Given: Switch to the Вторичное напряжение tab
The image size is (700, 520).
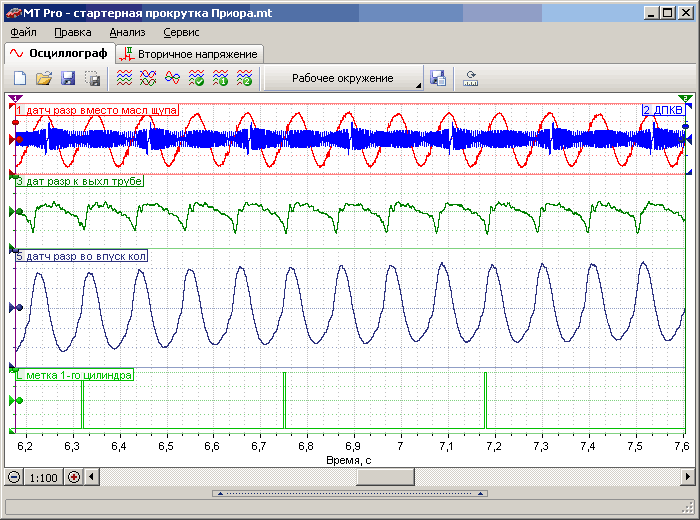Looking at the screenshot, I should click(x=189, y=53).
